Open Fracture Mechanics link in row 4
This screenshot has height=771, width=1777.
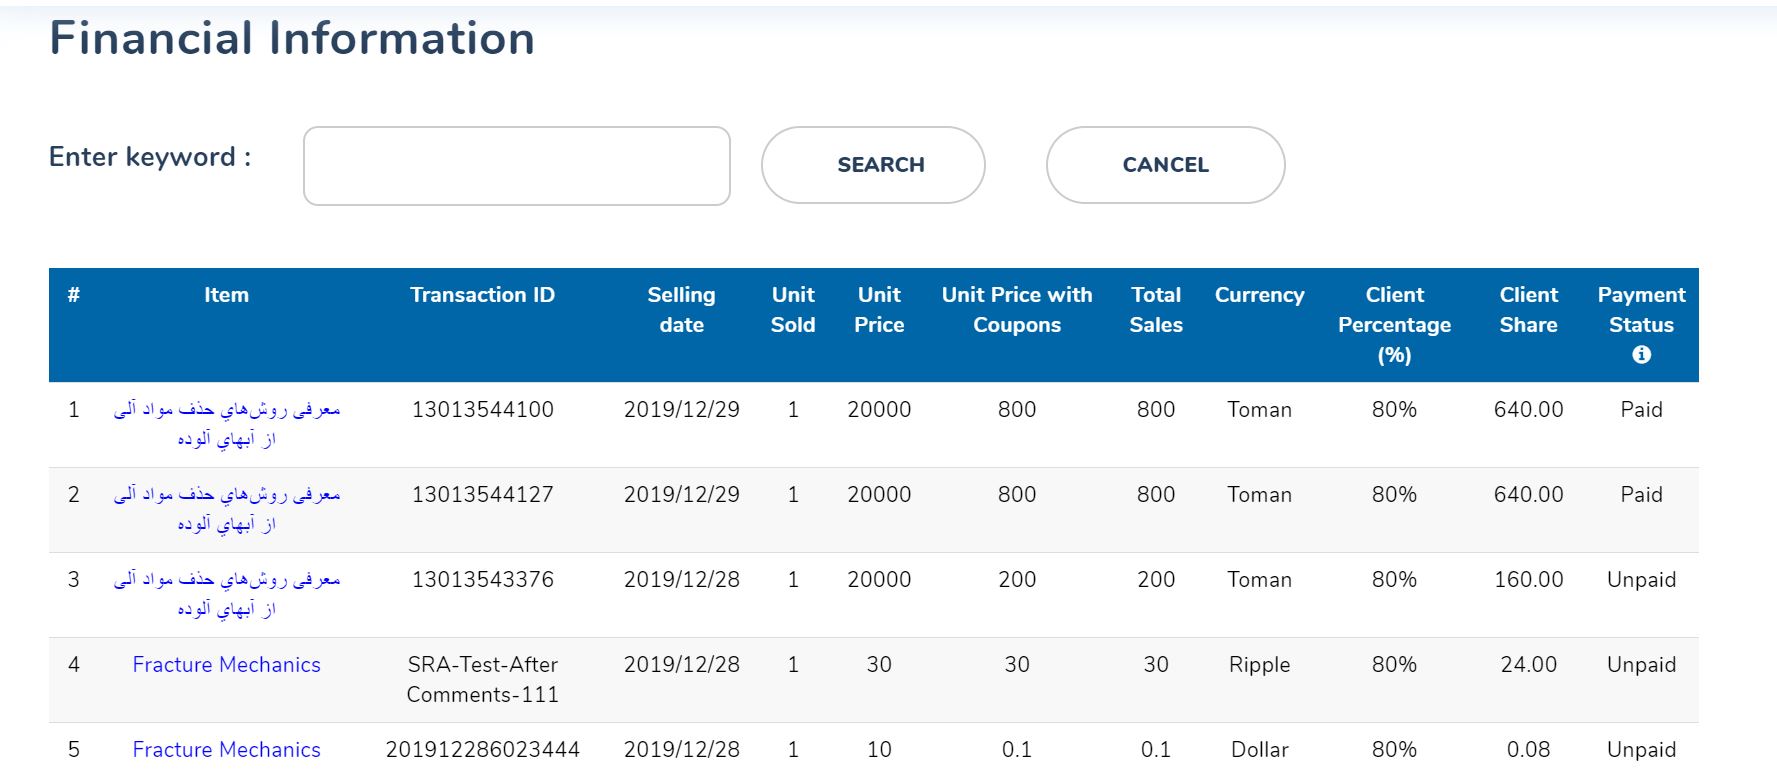point(227,665)
